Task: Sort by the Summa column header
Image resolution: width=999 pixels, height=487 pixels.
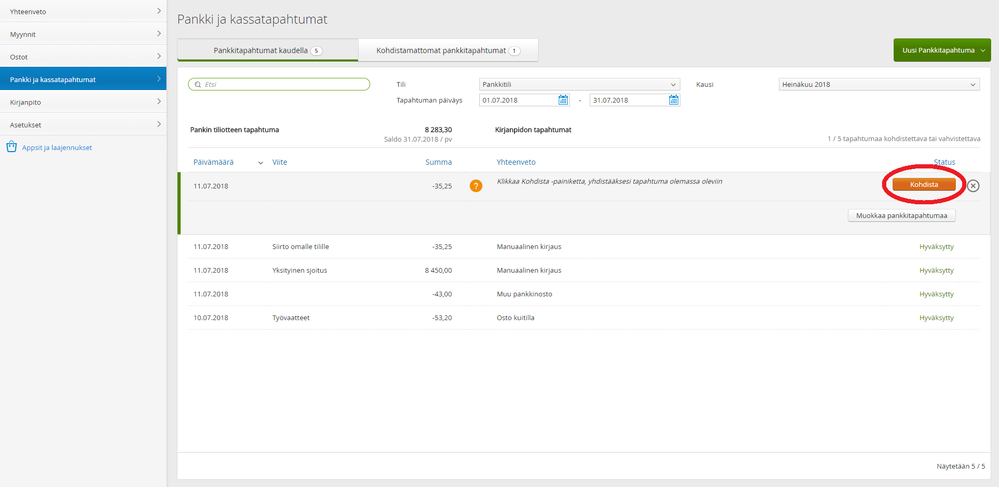Action: [x=438, y=163]
